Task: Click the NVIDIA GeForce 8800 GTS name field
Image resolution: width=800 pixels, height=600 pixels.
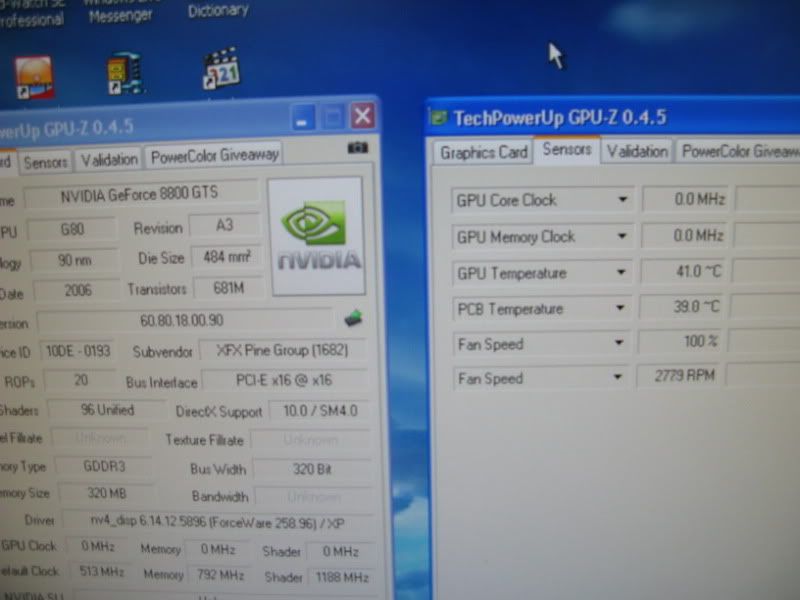Action: [x=140, y=194]
